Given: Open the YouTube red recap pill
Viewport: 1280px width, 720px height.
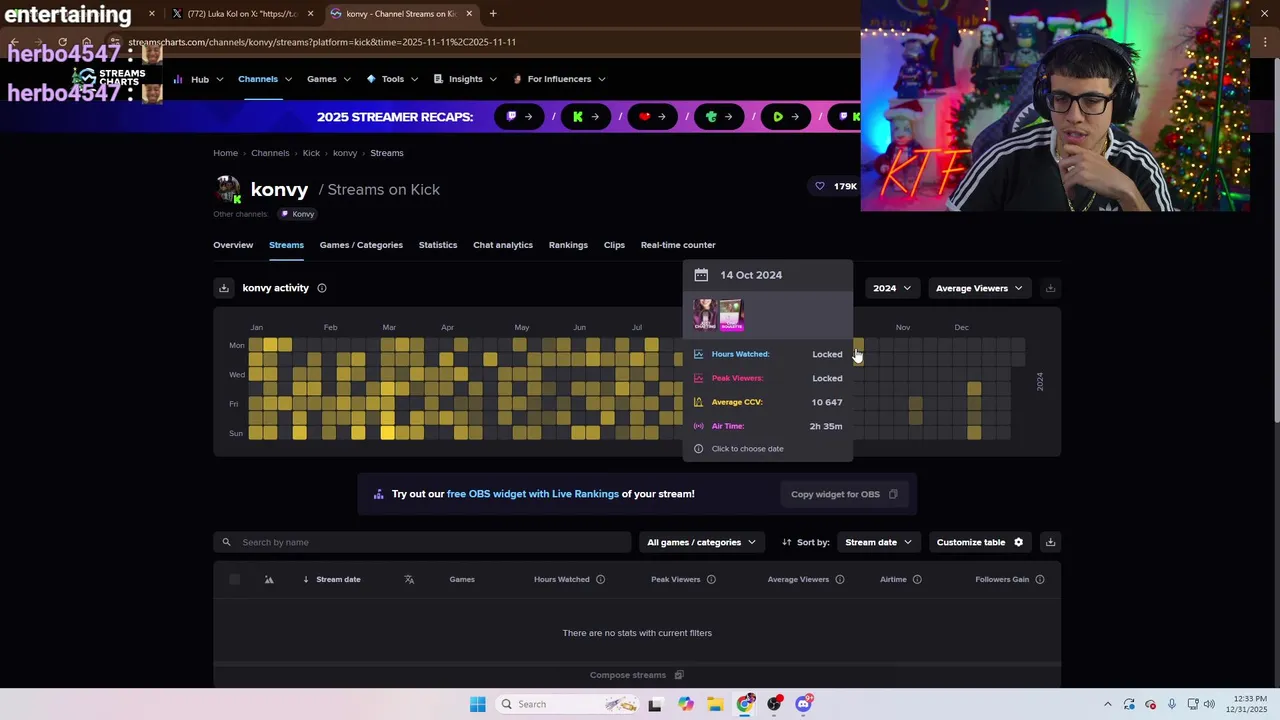Looking at the screenshot, I should point(653,117).
